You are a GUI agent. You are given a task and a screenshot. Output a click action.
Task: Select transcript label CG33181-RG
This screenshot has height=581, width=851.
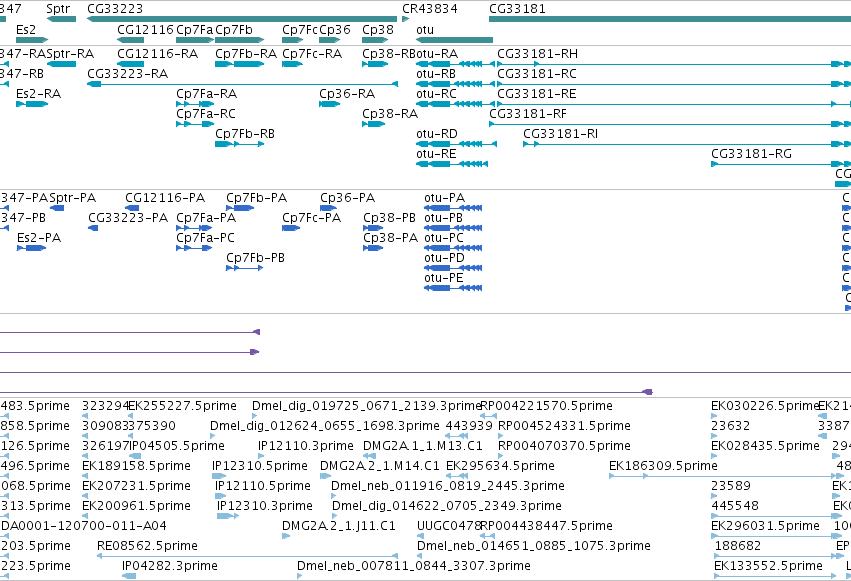751,154
